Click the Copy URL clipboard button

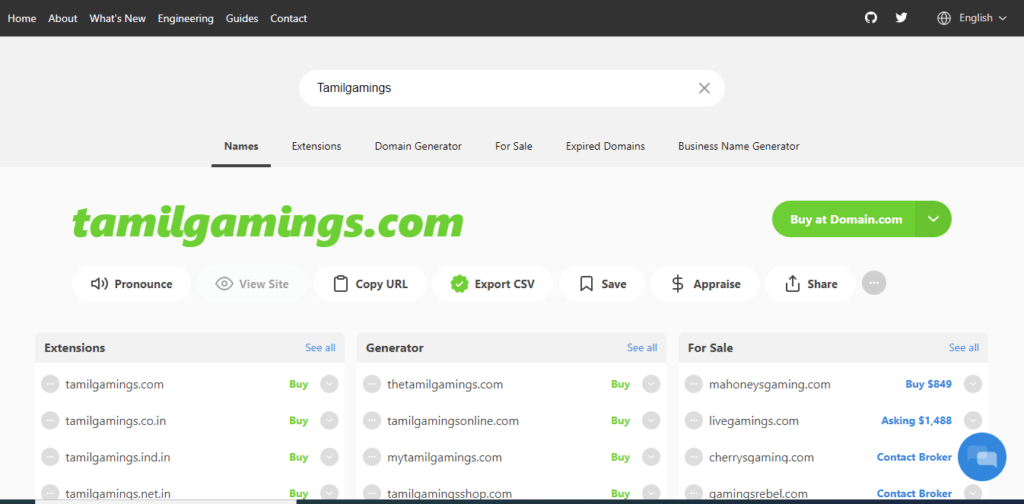coord(370,284)
